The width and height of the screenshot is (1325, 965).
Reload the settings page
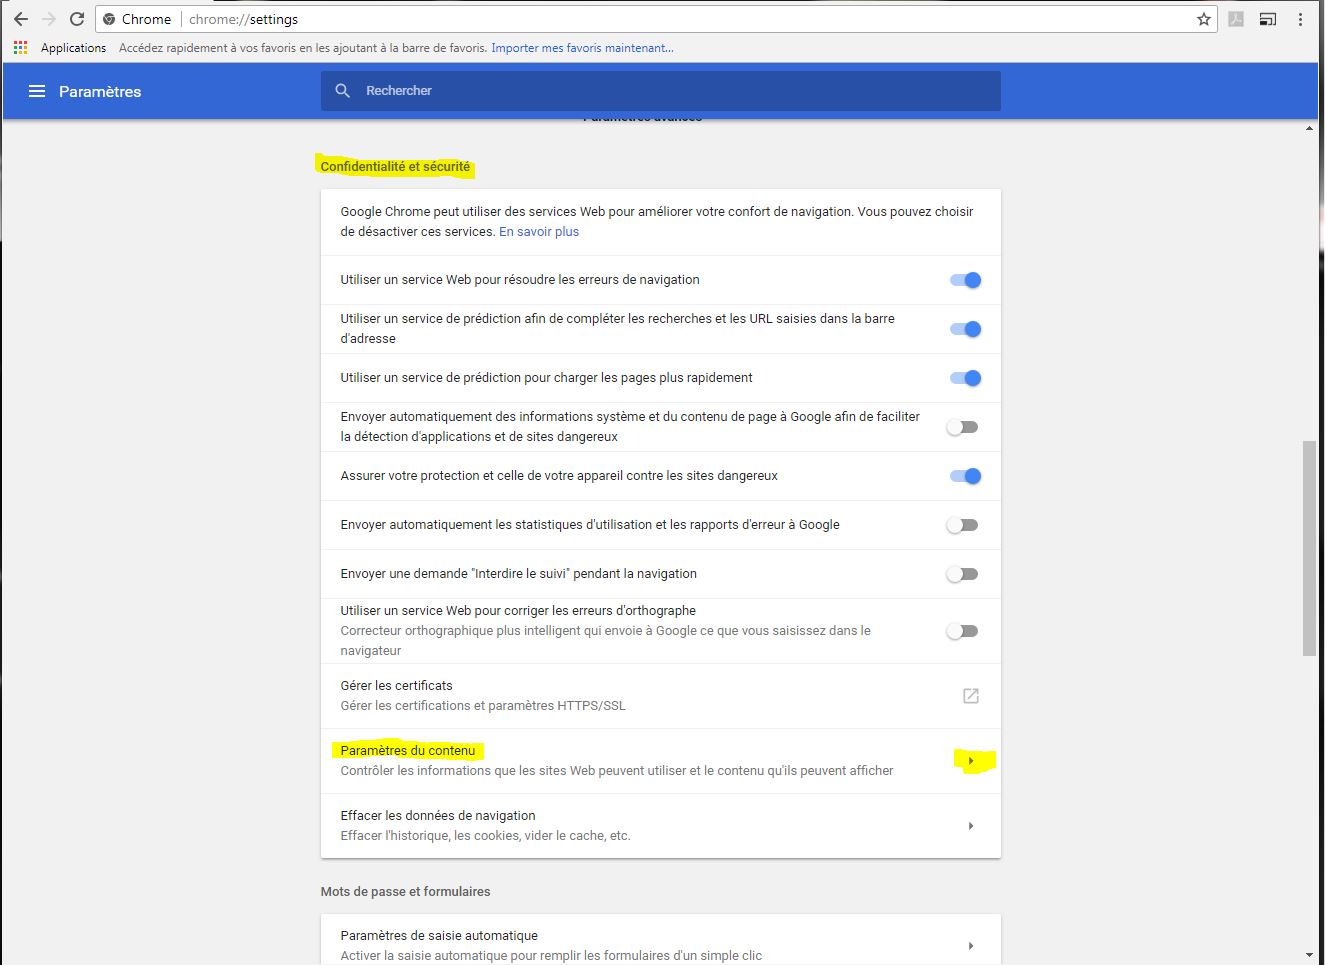click(77, 19)
